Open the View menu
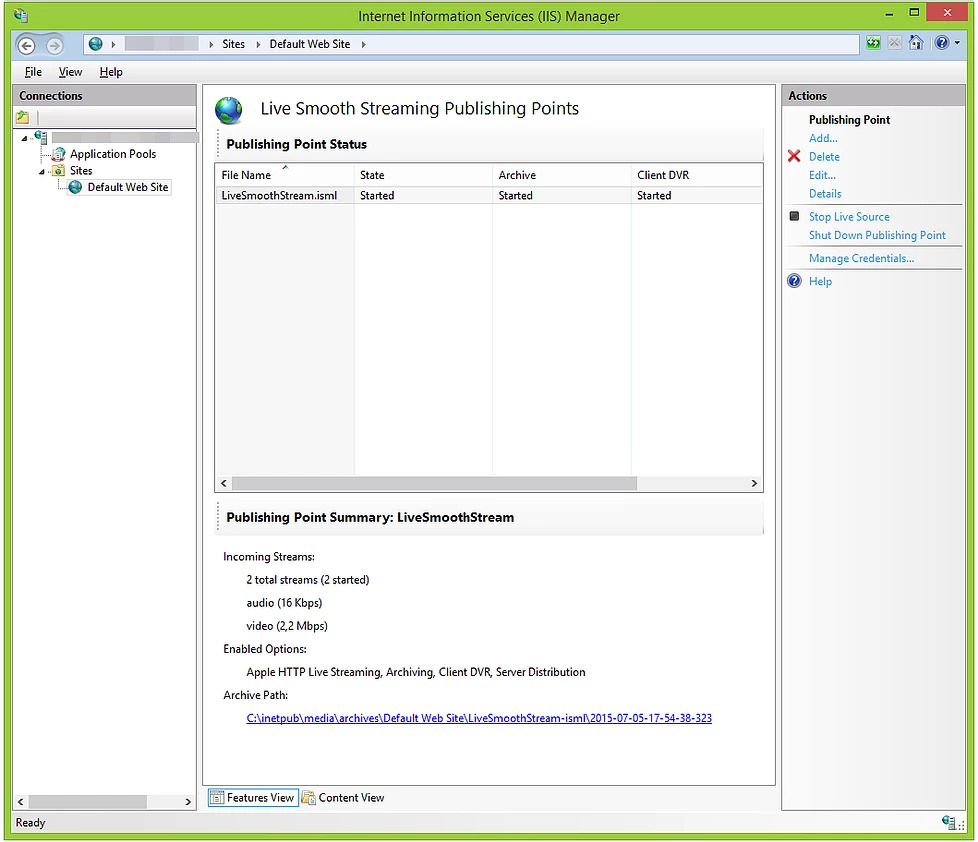The width and height of the screenshot is (978, 842). [x=70, y=72]
